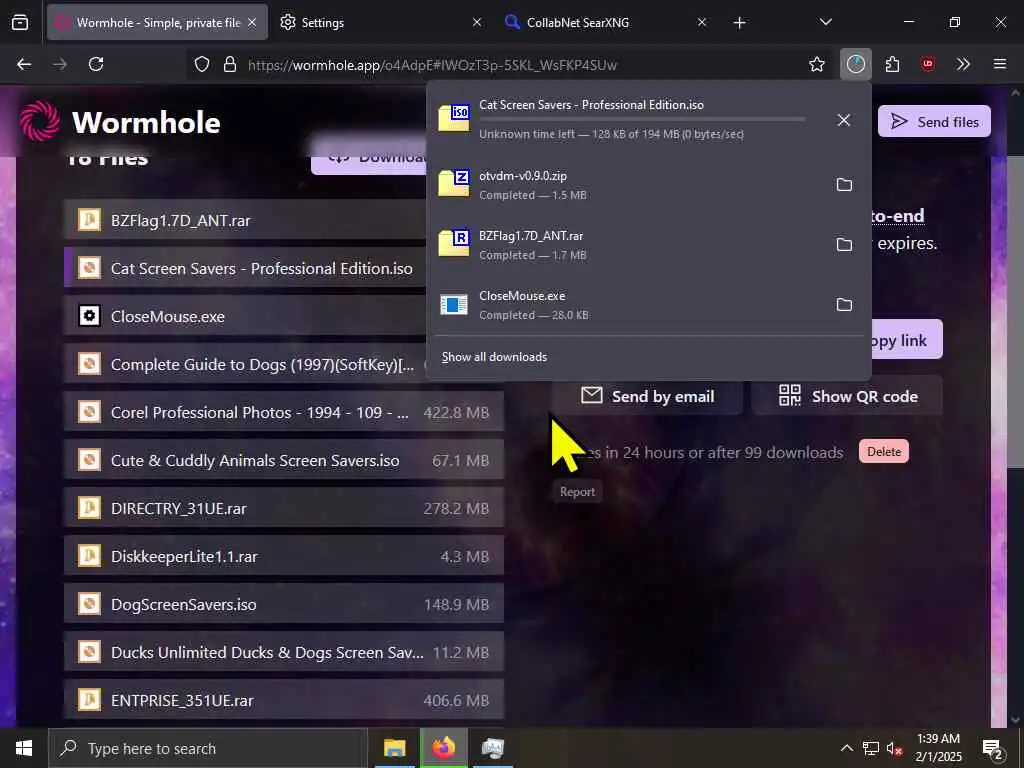The height and width of the screenshot is (768, 1024).
Task: Click the Report button
Action: (x=577, y=492)
